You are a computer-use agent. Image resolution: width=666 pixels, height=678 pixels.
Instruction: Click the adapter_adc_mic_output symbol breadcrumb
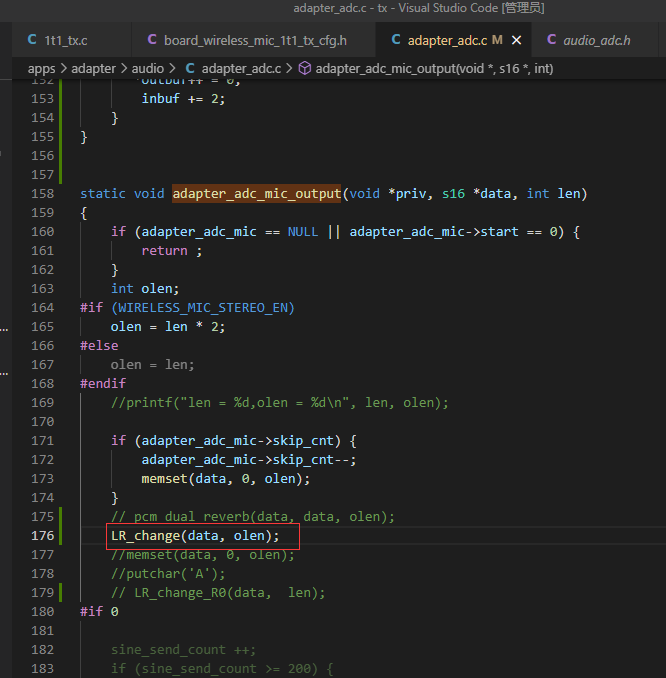pyautogui.click(x=434, y=69)
